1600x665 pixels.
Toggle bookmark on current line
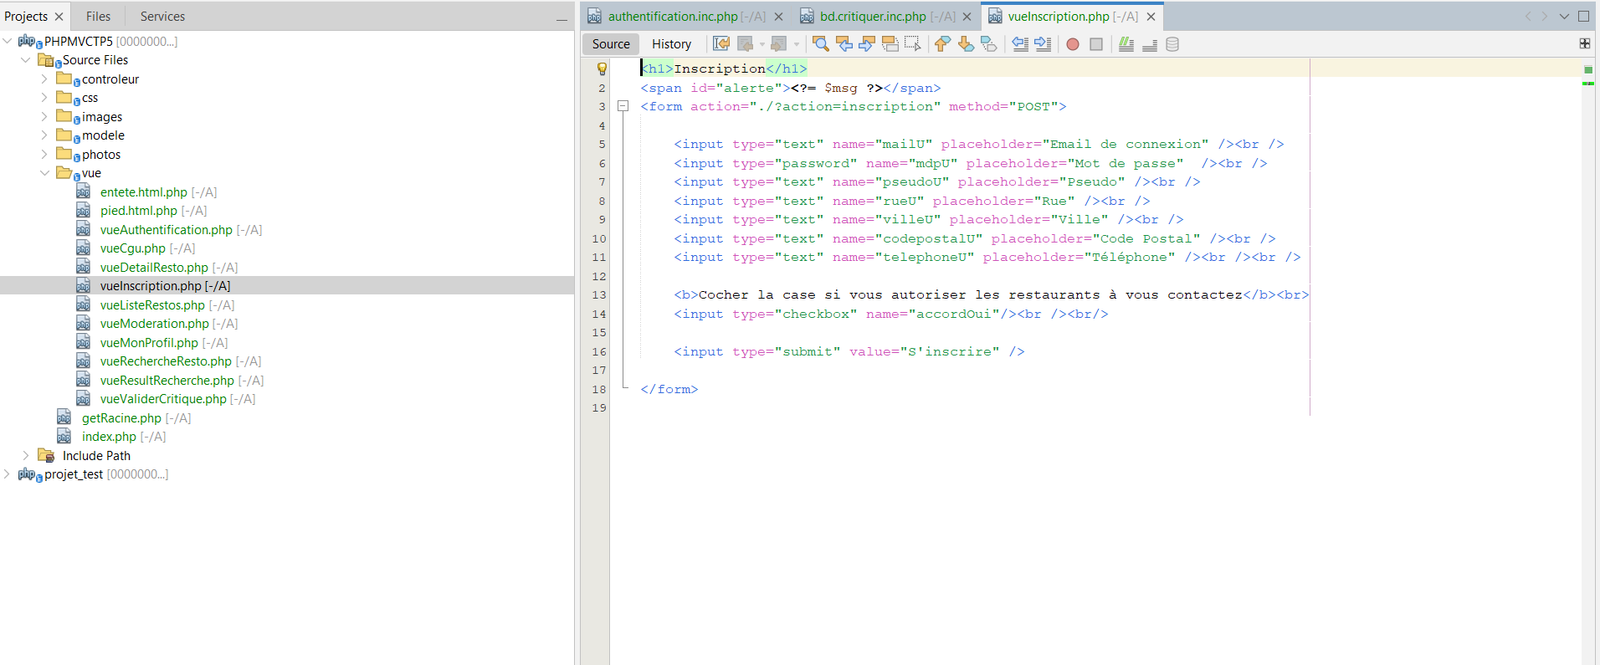pos(988,44)
